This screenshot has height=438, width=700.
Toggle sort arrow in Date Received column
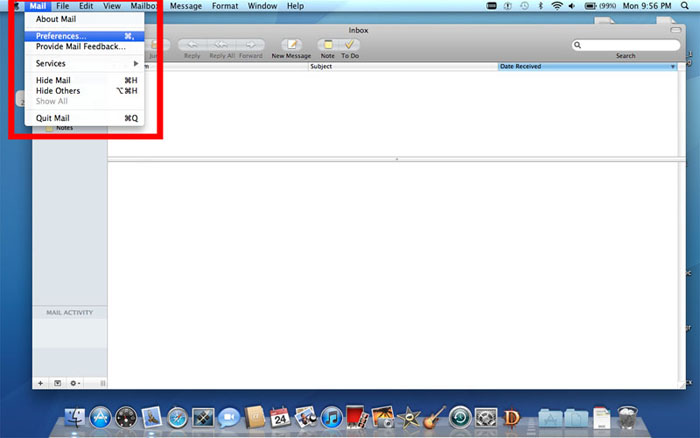coord(672,67)
